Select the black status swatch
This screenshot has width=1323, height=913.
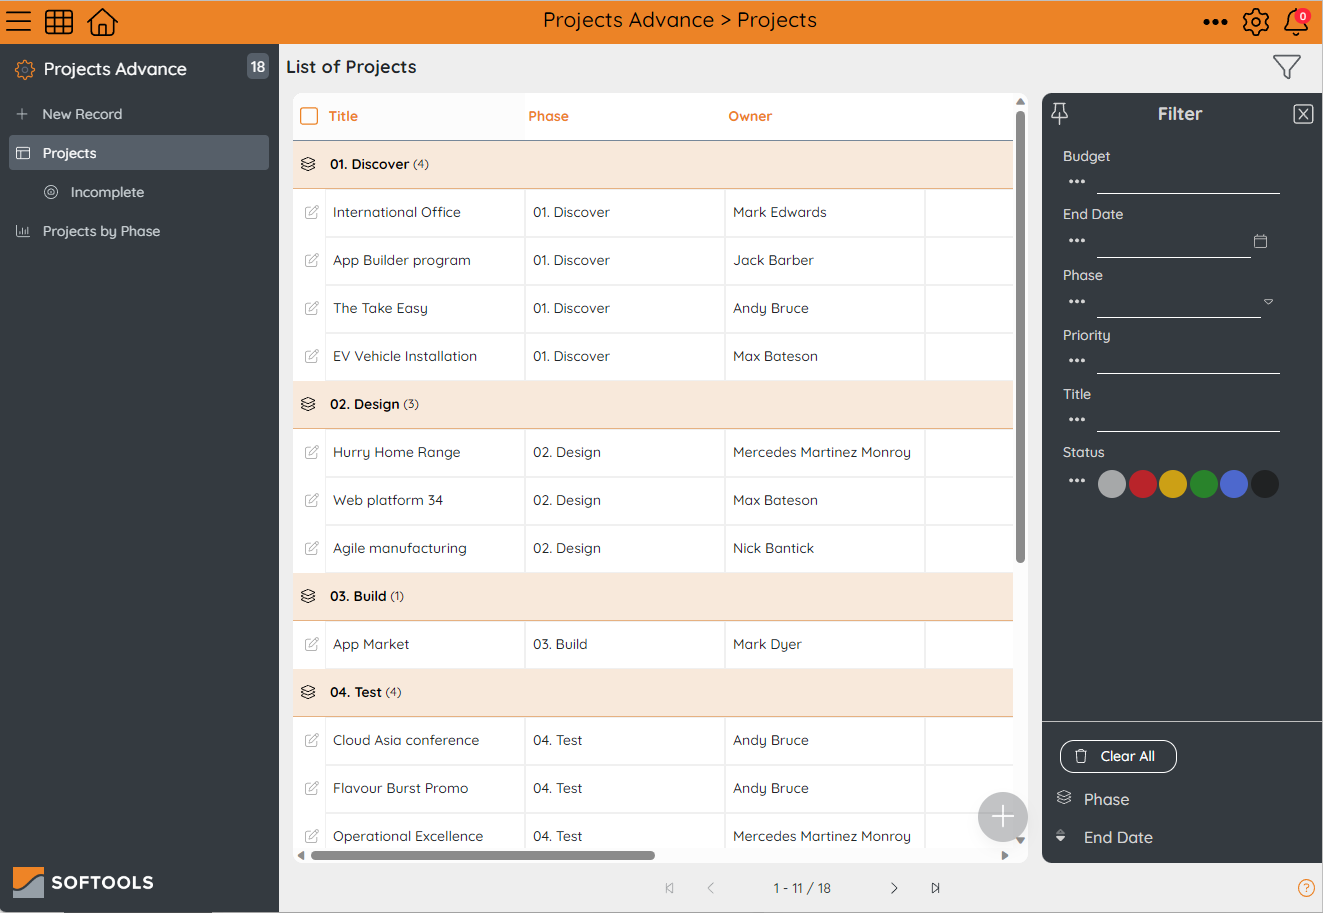[1265, 484]
